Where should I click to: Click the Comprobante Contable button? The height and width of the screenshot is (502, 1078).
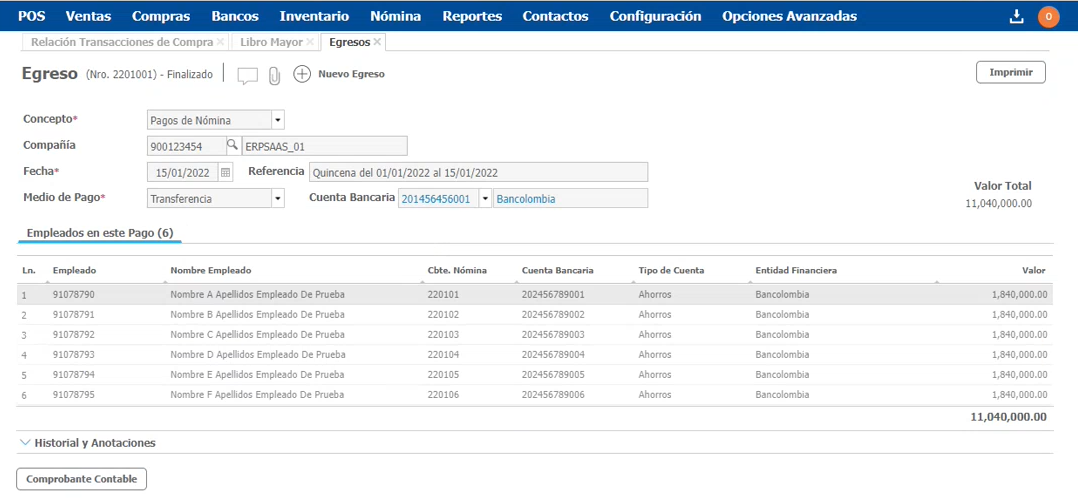(x=82, y=479)
